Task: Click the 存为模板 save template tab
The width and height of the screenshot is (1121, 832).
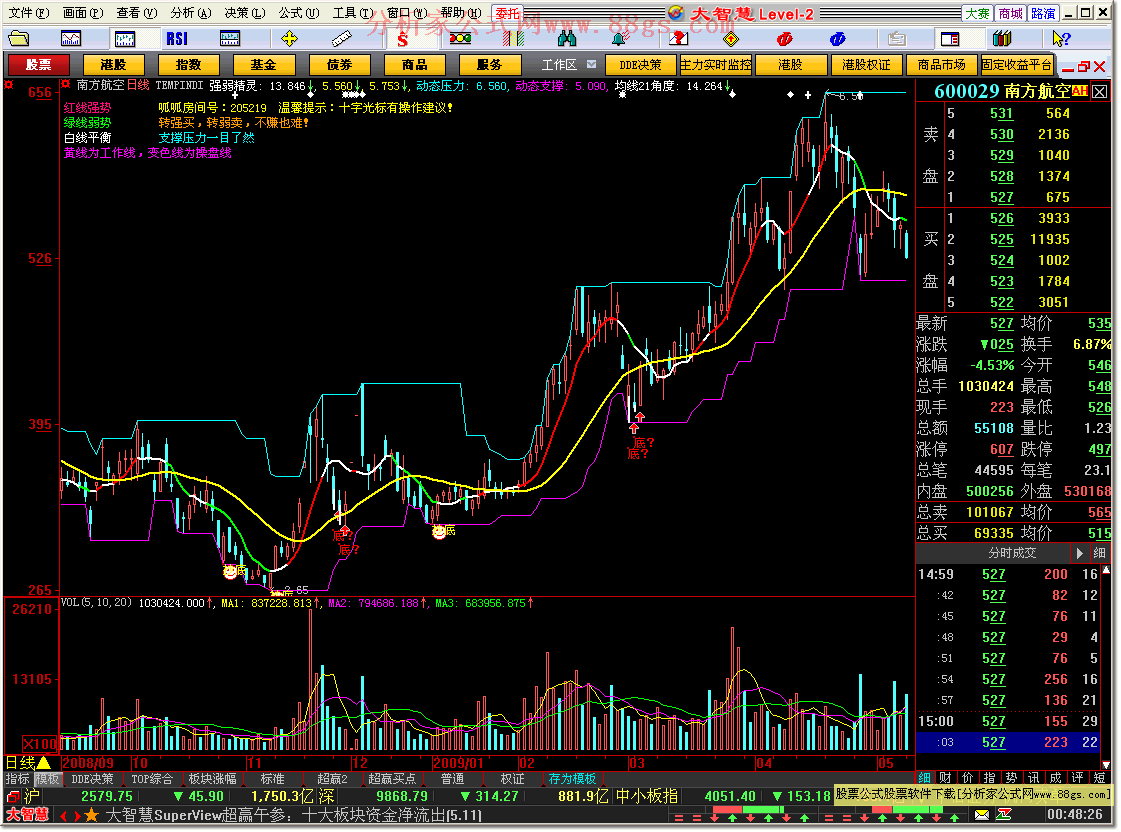Action: 573,779
